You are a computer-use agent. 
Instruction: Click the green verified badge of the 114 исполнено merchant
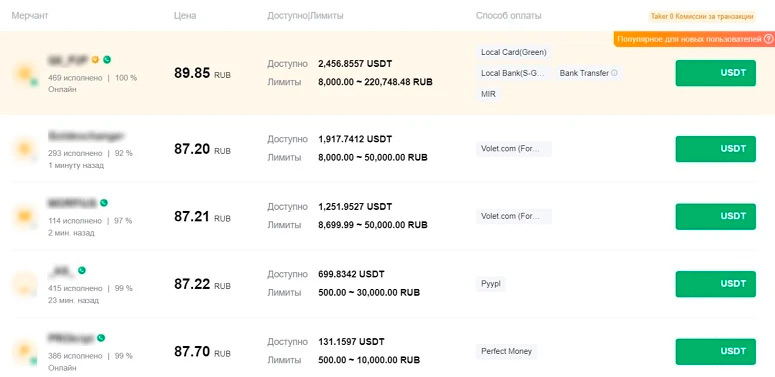click(x=104, y=203)
